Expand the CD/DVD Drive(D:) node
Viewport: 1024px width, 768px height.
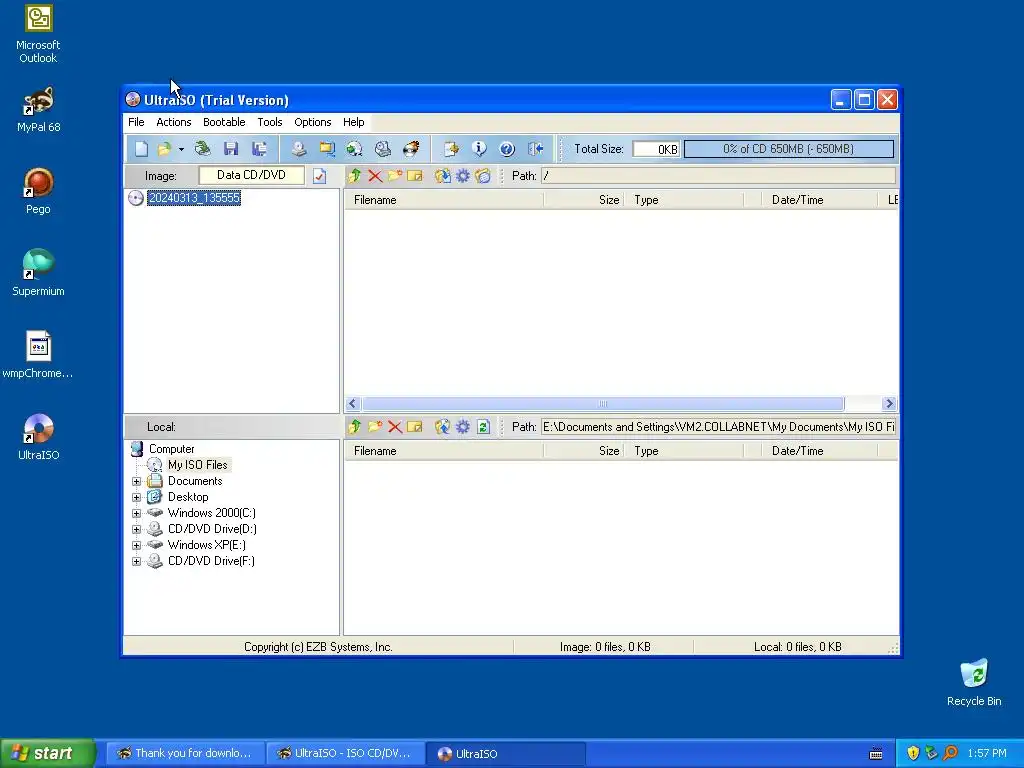point(136,529)
